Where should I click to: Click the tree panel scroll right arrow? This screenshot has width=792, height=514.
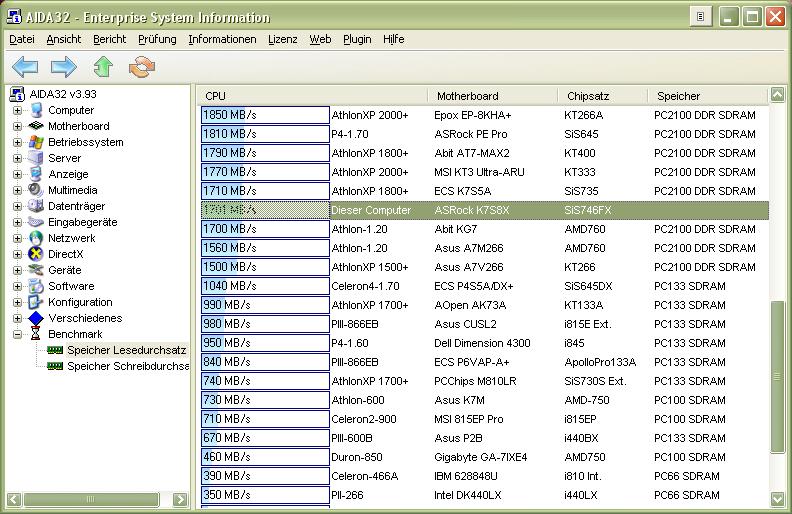tap(180, 499)
